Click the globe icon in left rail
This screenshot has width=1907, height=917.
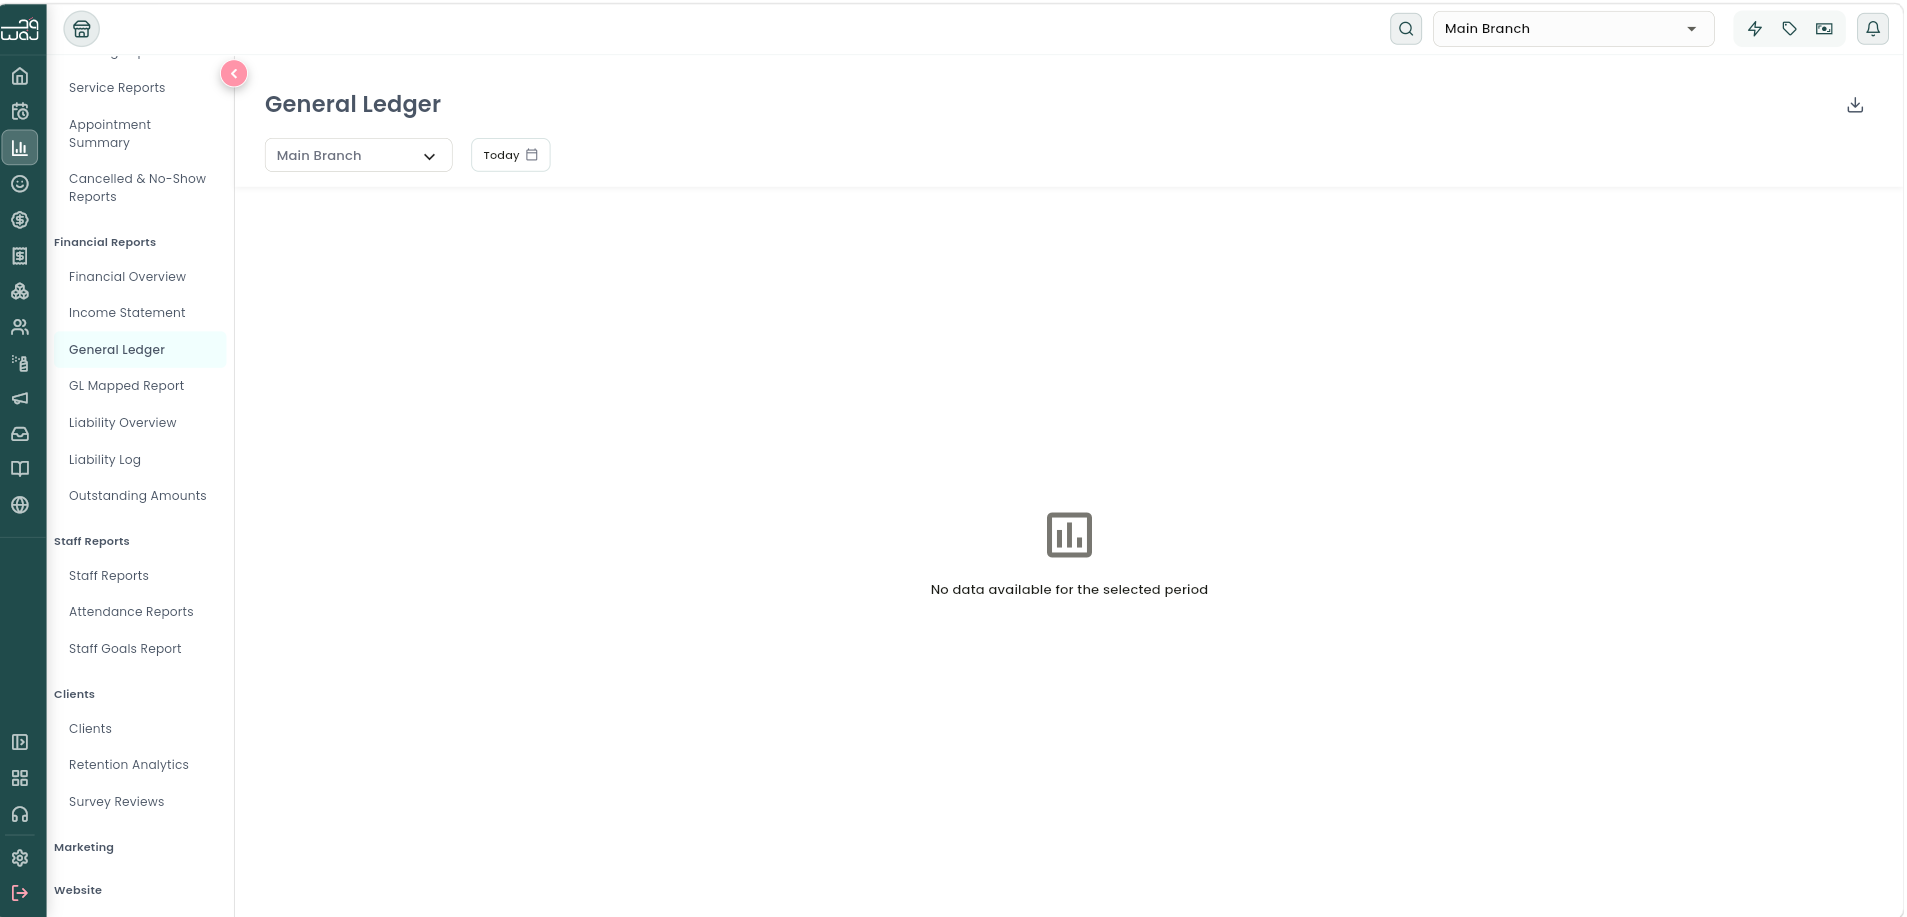(20, 505)
